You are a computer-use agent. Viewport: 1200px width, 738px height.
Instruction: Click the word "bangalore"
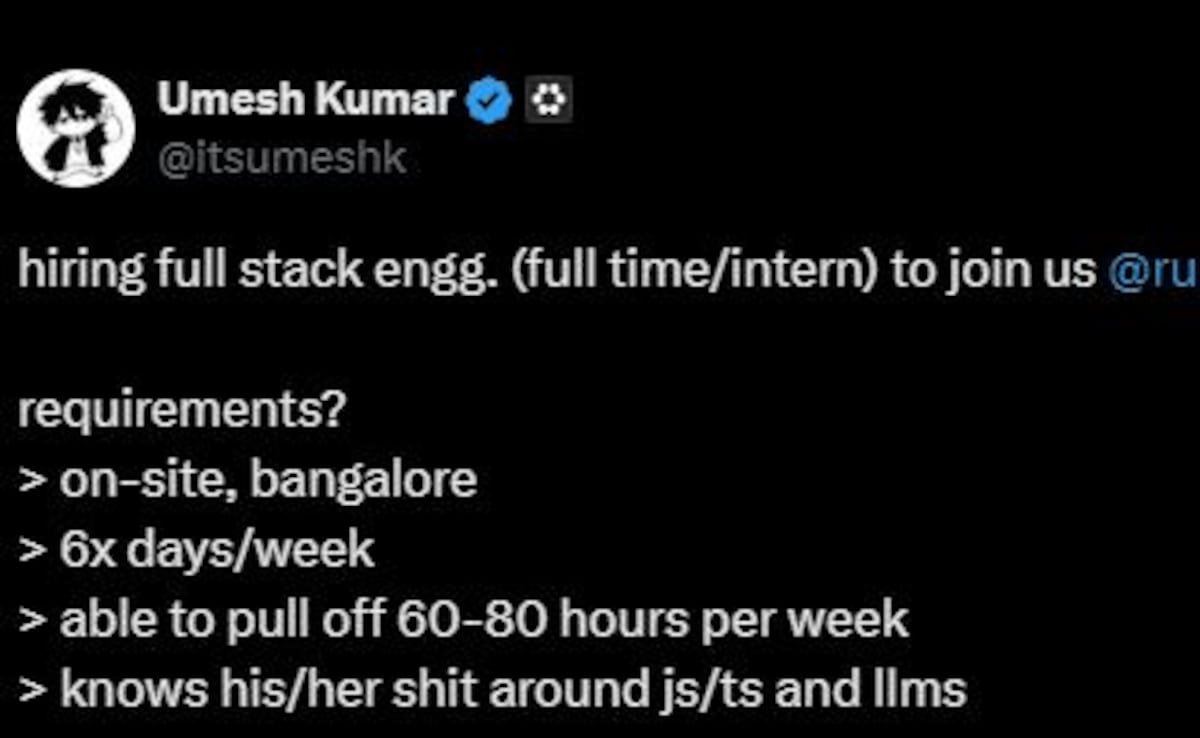(362, 481)
